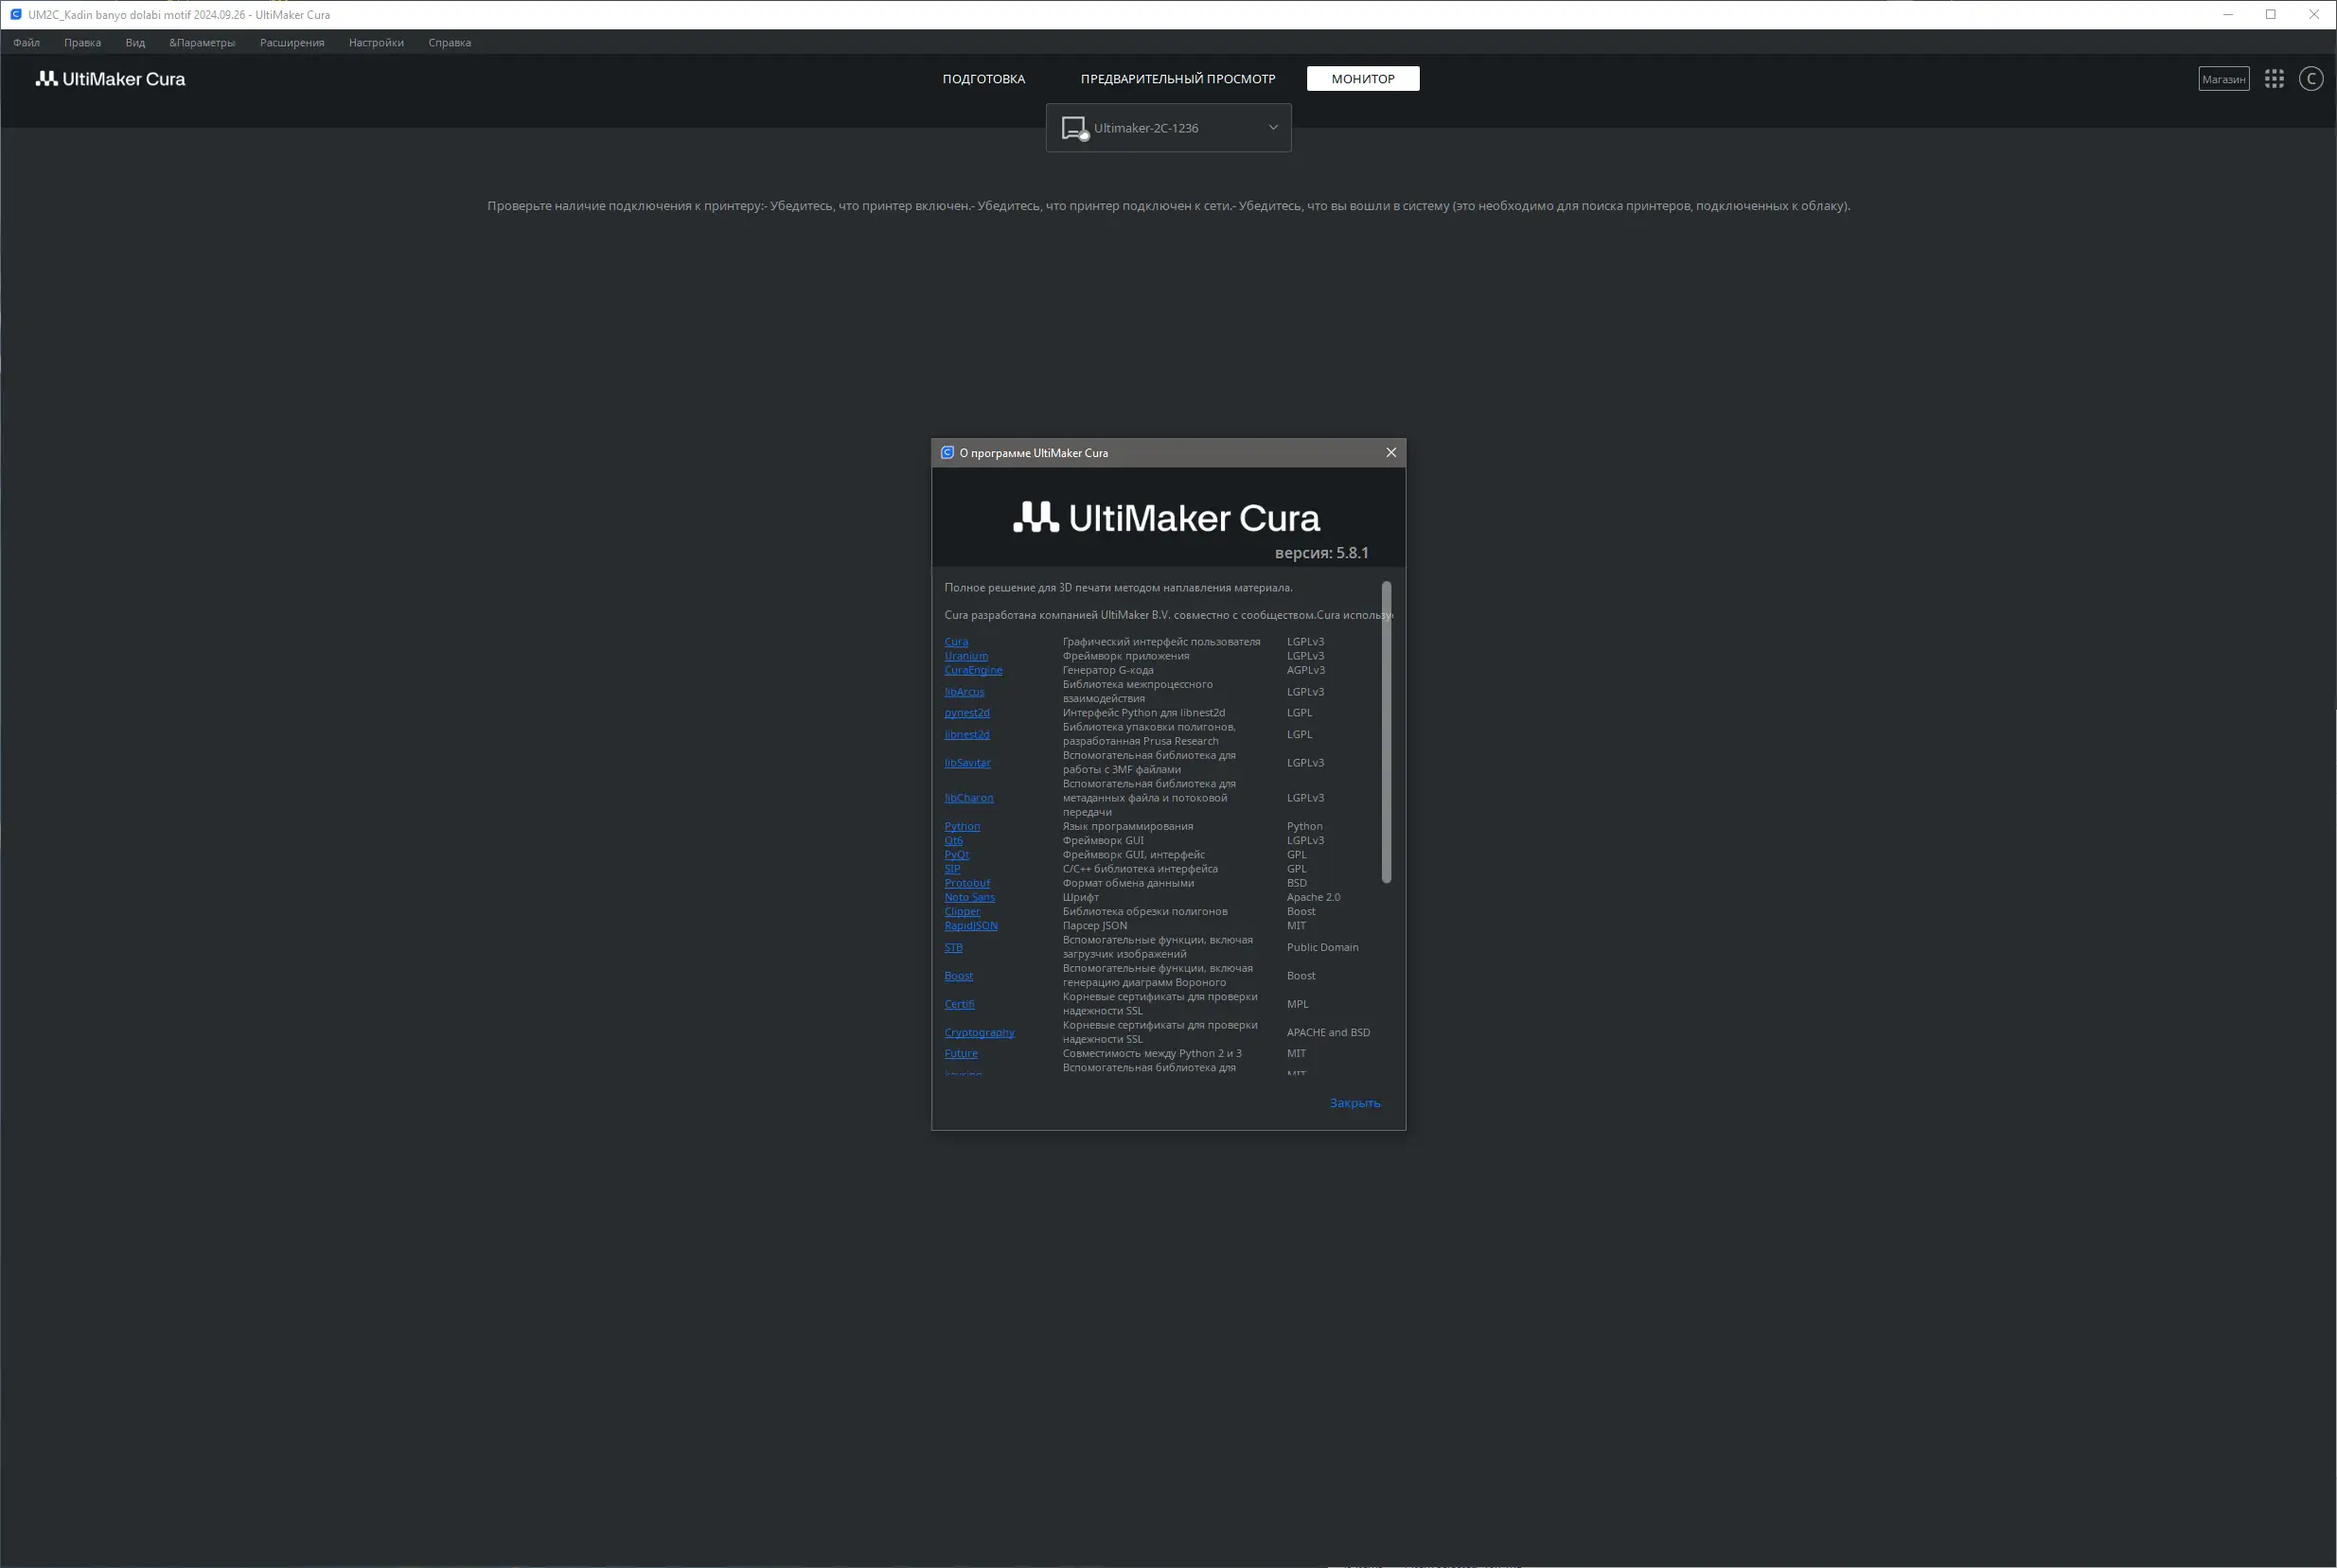The image size is (2337, 1568).
Task: Close the About UltiMaker Cura dialog
Action: (1390, 453)
